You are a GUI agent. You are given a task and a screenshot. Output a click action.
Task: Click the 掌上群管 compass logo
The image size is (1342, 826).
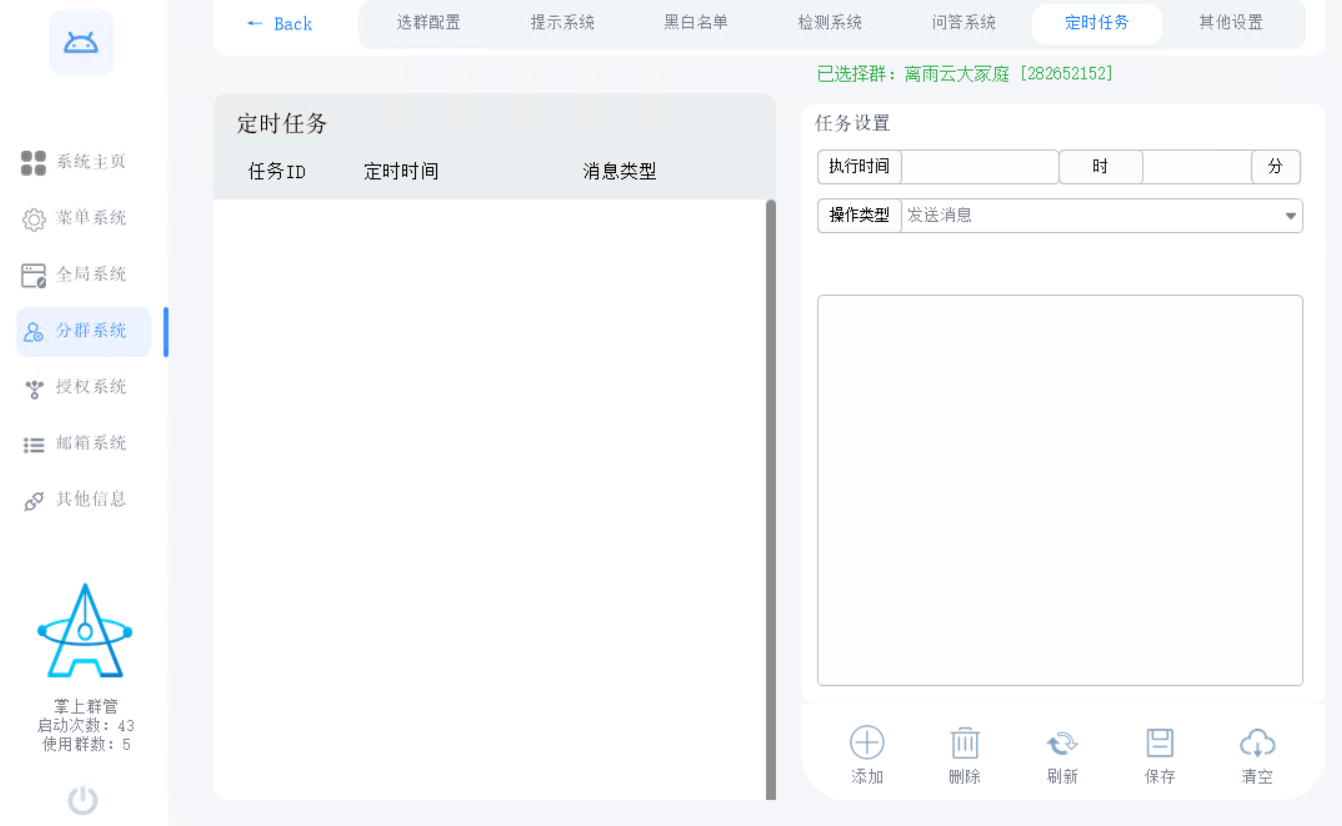tap(85, 631)
